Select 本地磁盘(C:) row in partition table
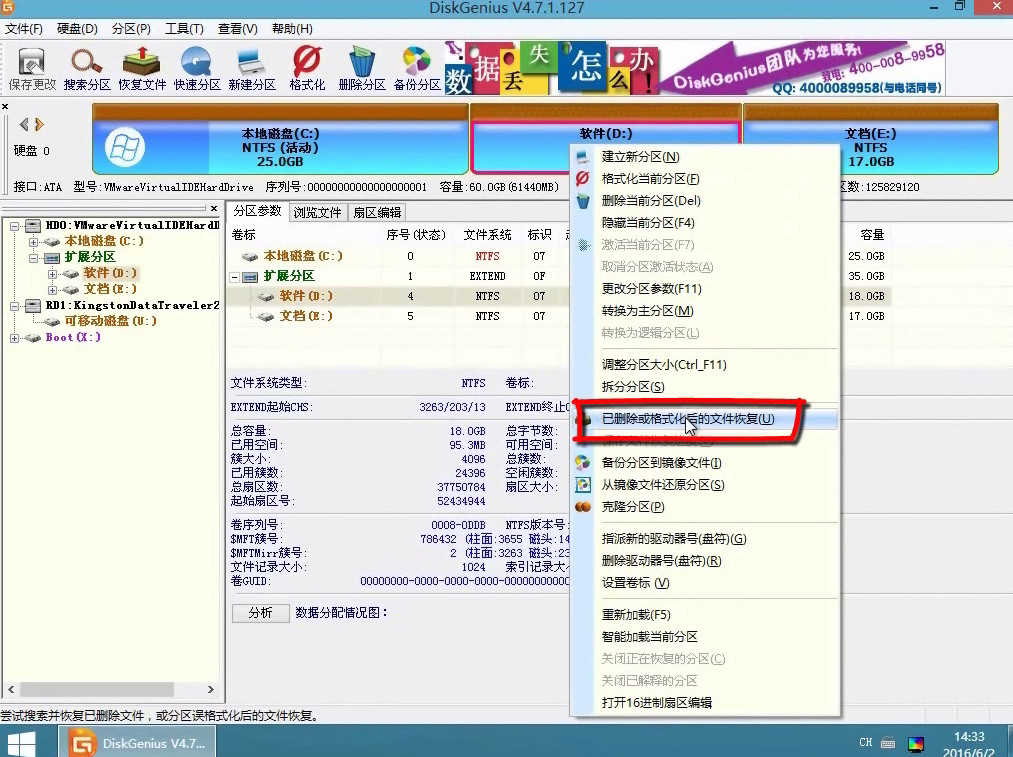This screenshot has height=757, width=1013. pyautogui.click(x=397, y=256)
